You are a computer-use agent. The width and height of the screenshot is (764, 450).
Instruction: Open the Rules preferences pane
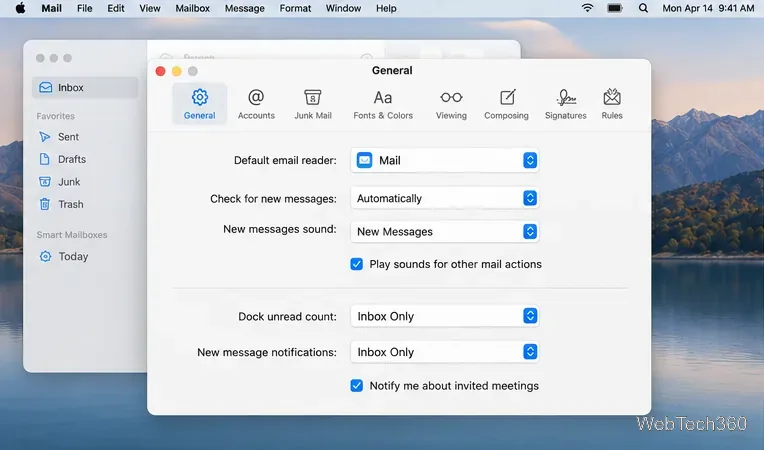(612, 104)
